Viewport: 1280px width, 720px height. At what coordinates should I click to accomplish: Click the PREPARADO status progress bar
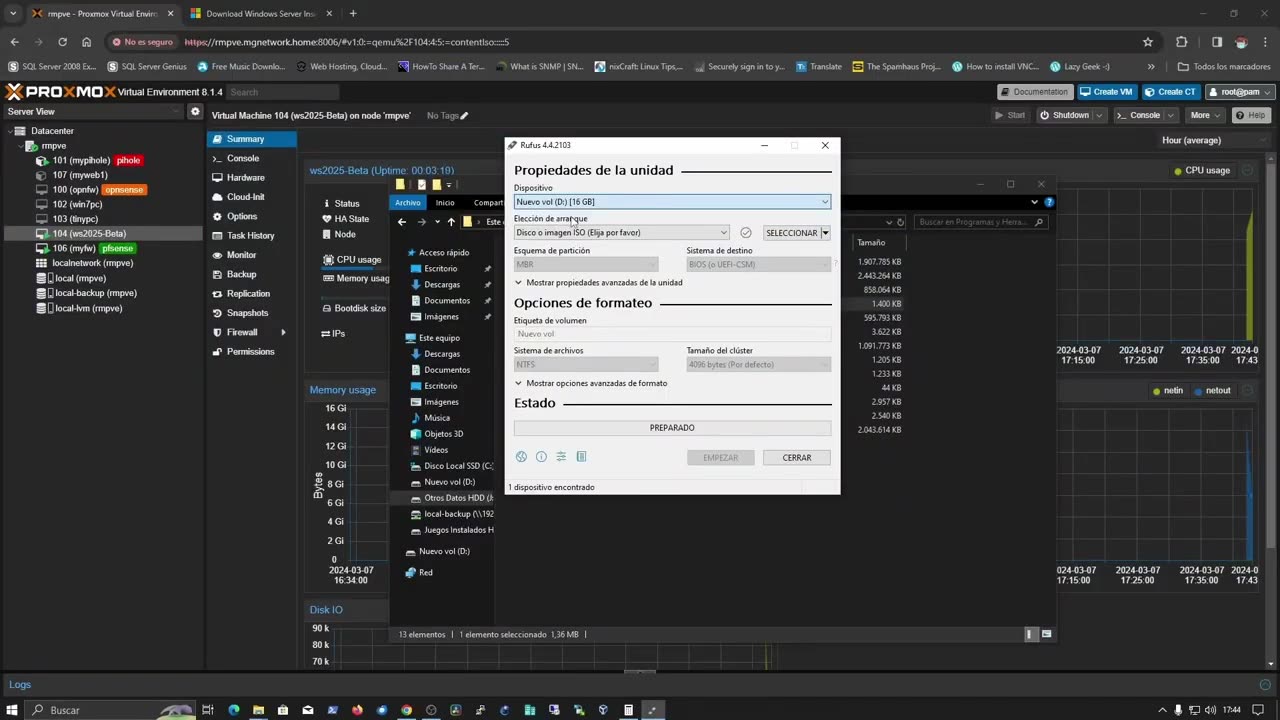tap(672, 428)
